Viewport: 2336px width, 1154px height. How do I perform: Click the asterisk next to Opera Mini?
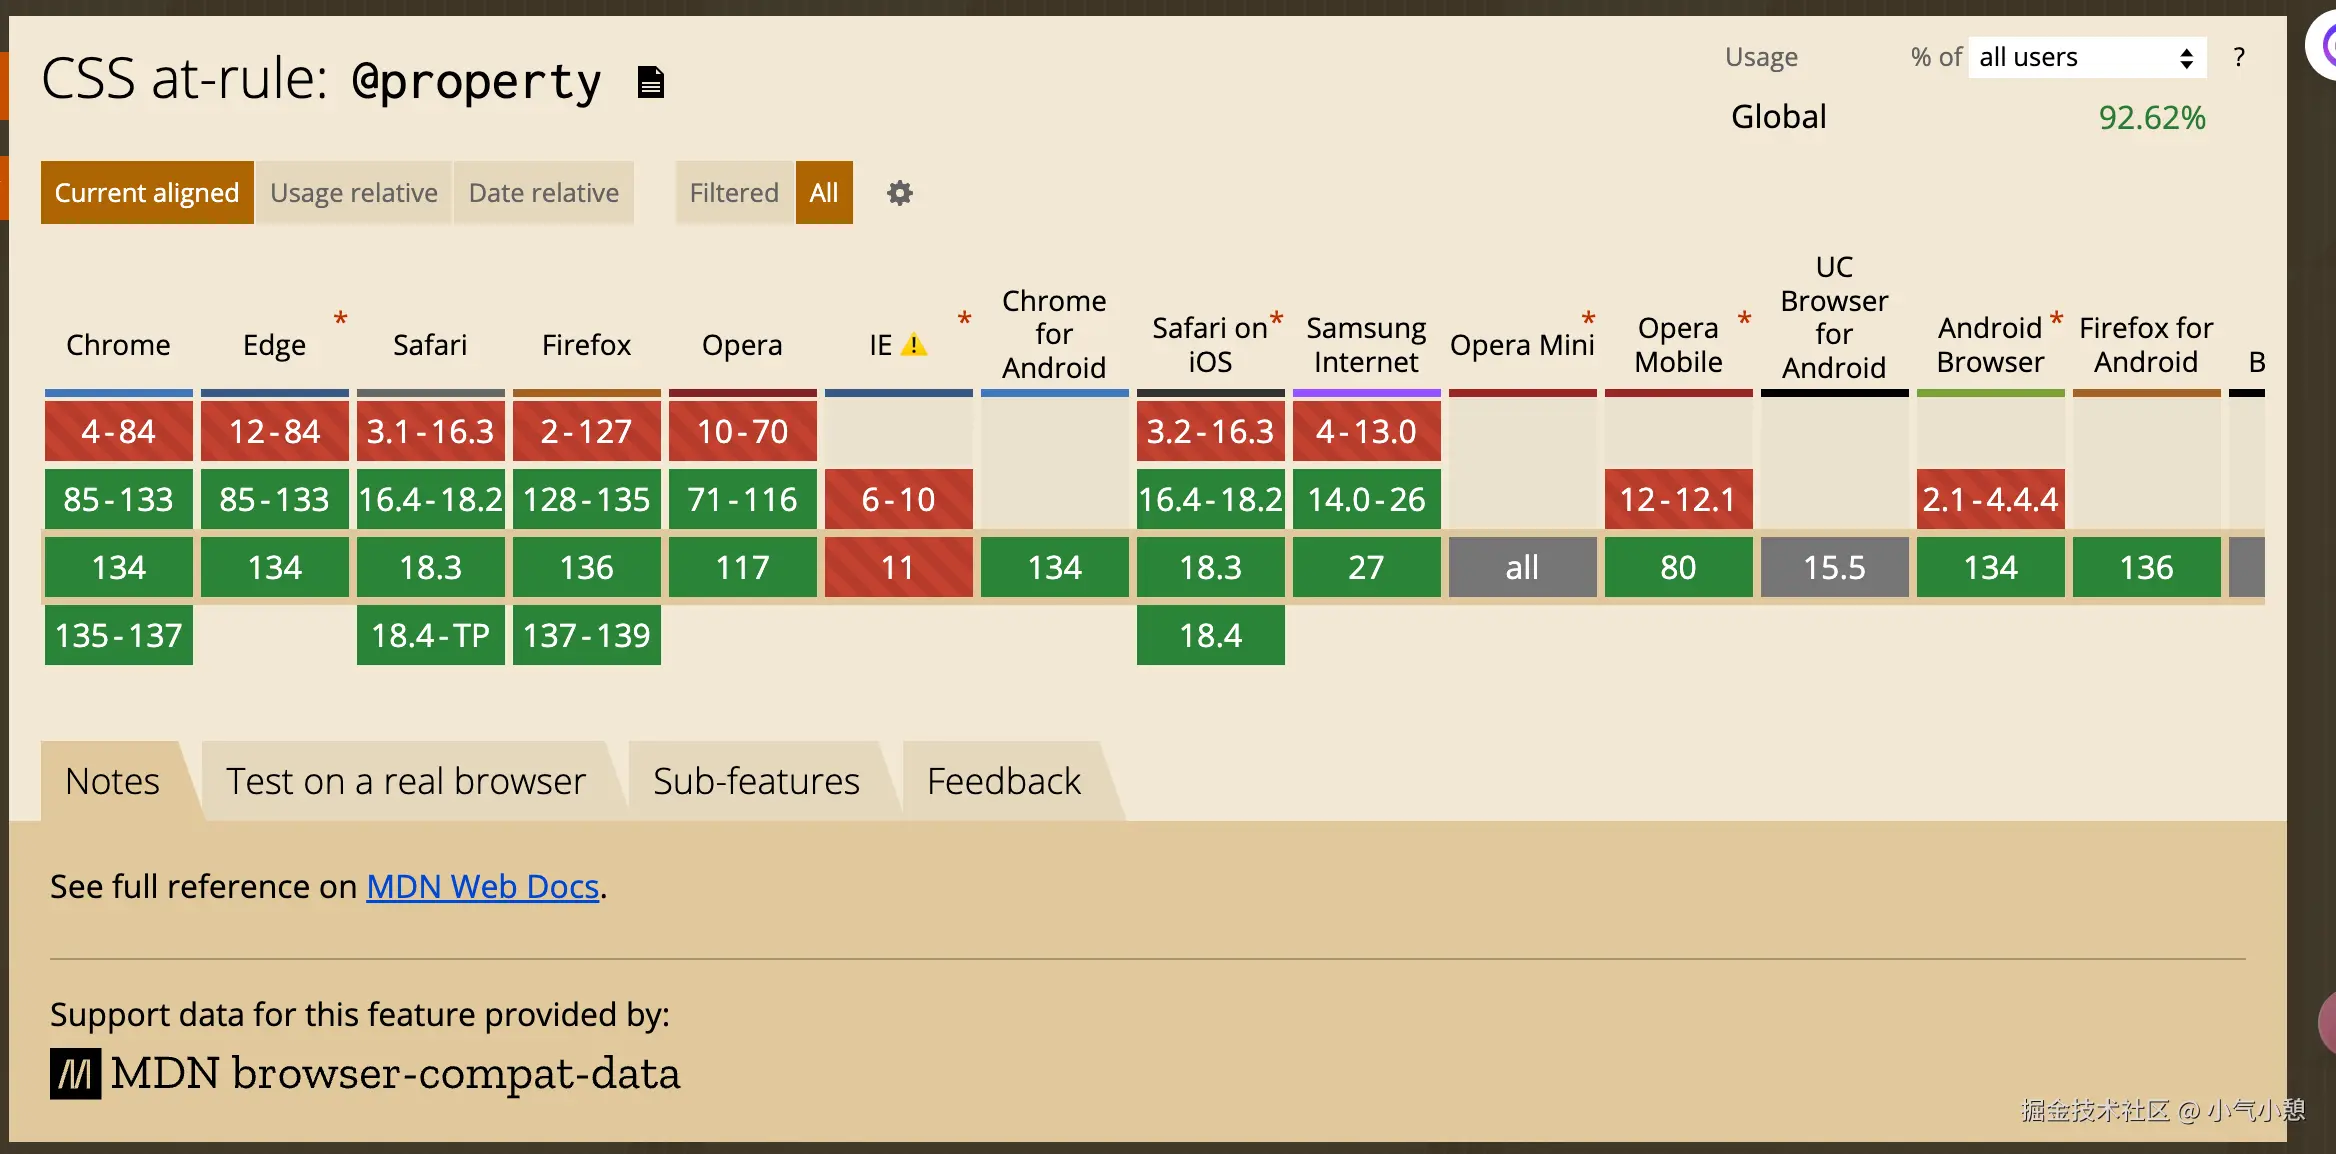click(x=1588, y=319)
